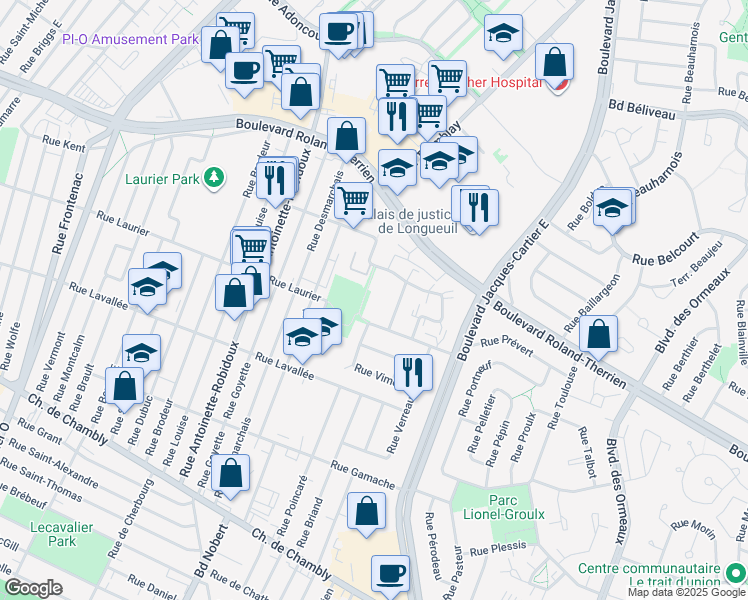748x600 pixels.
Task: Open the shopping bag marker near Rue Dubuc
Action: [125, 387]
